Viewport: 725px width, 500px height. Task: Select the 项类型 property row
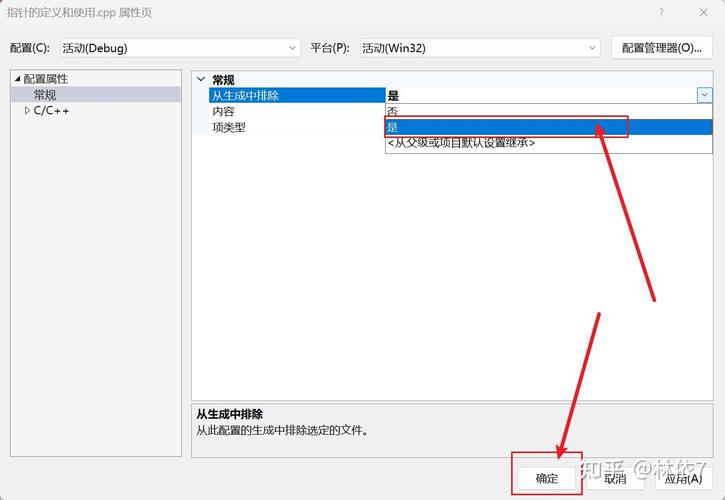click(x=297, y=127)
